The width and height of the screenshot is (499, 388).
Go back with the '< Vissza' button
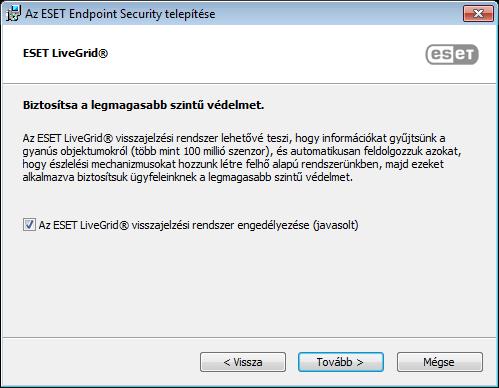(243, 362)
